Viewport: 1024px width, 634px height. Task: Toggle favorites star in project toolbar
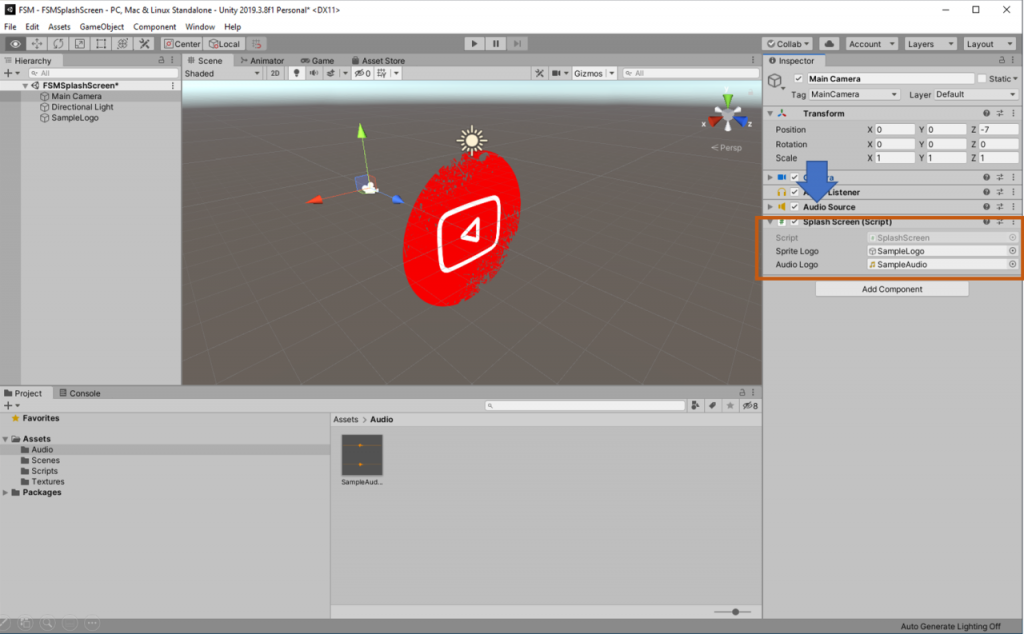(730, 405)
